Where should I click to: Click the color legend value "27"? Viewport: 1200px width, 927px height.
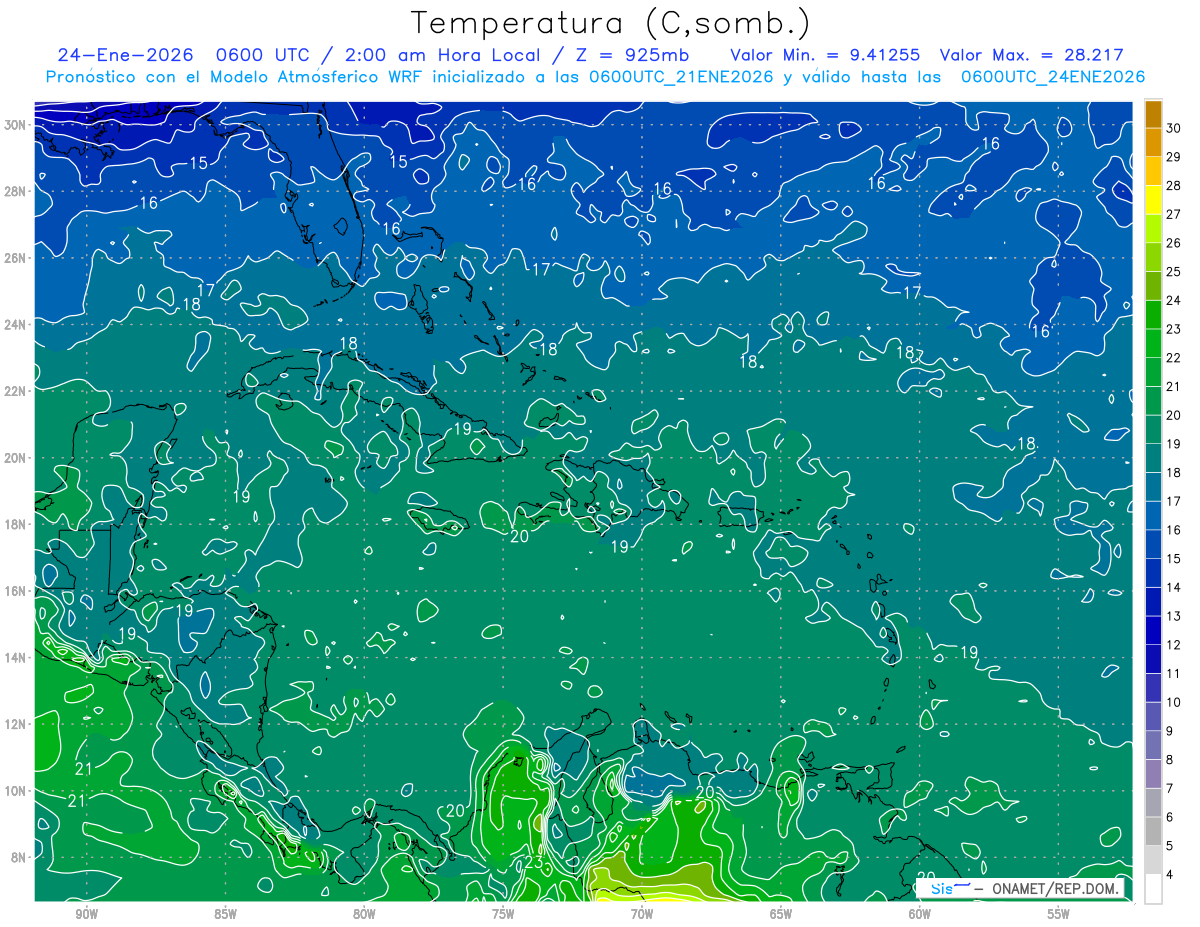click(1174, 214)
